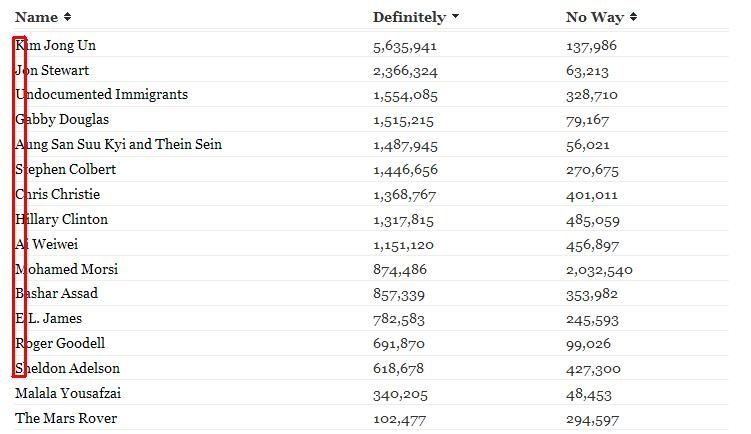Click Kim Jong Un's Definitely count 5,635,941

pos(405,46)
